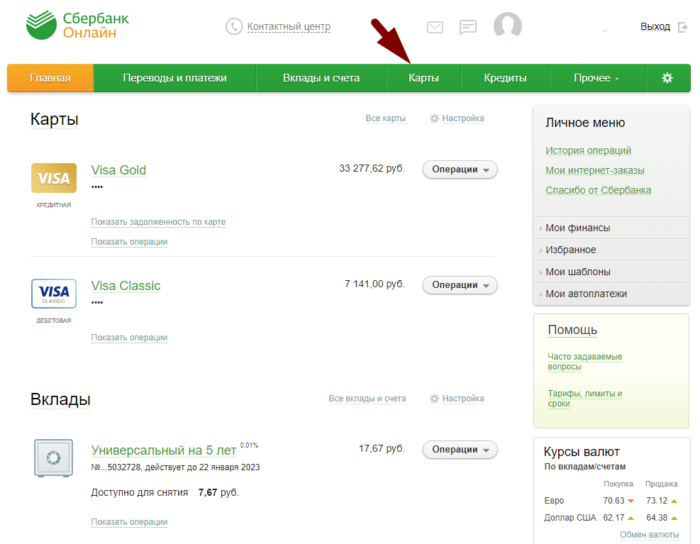Expand Мои финансы section
Screen dimensions: 700x544
click(x=577, y=228)
